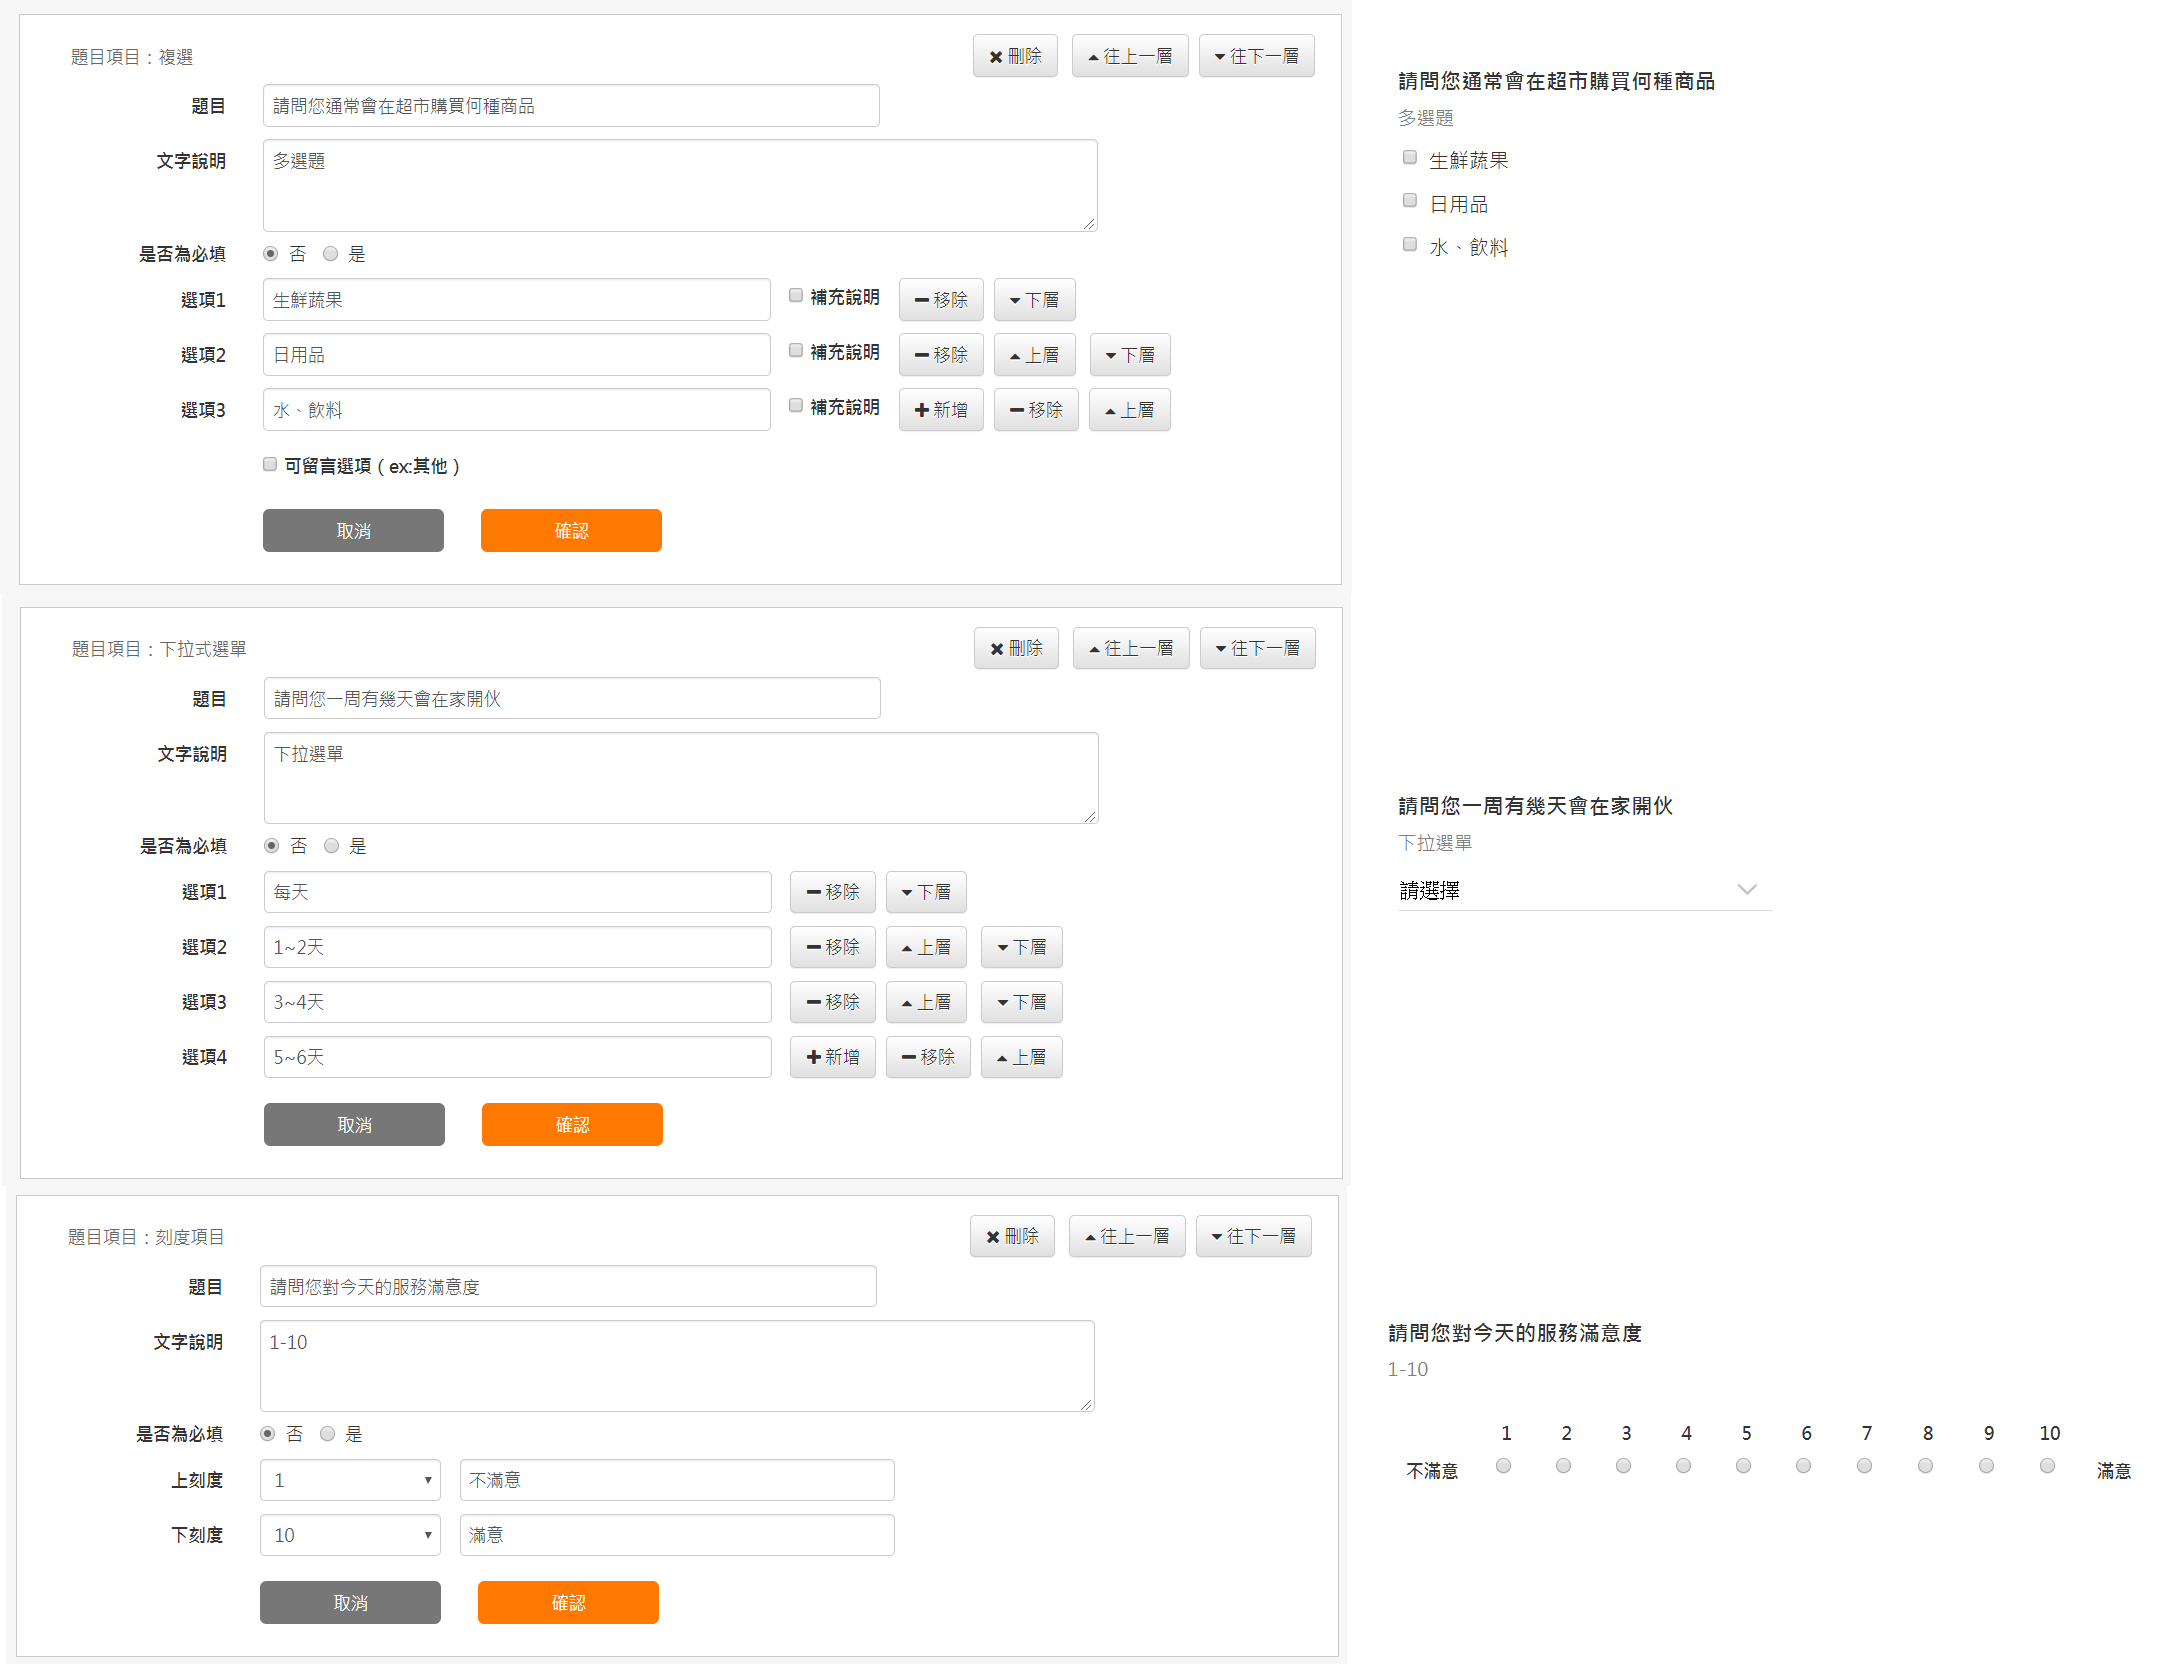Cancel editing the 刻度項目 question

[x=350, y=1602]
